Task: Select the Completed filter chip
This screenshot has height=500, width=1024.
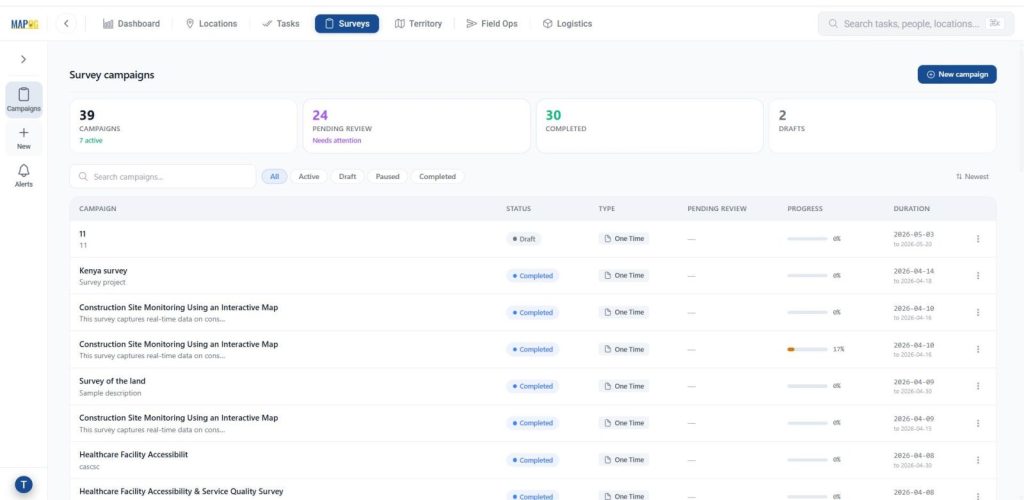Action: [x=438, y=176]
